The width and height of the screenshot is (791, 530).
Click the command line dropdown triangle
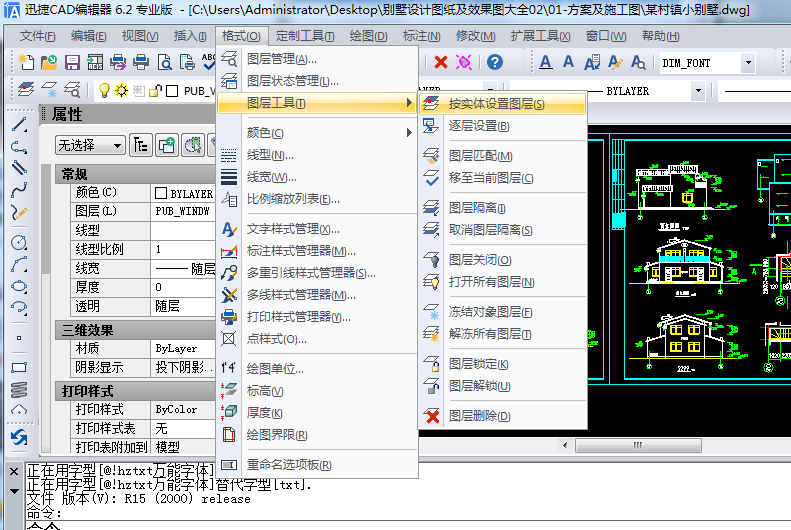[x=14, y=491]
